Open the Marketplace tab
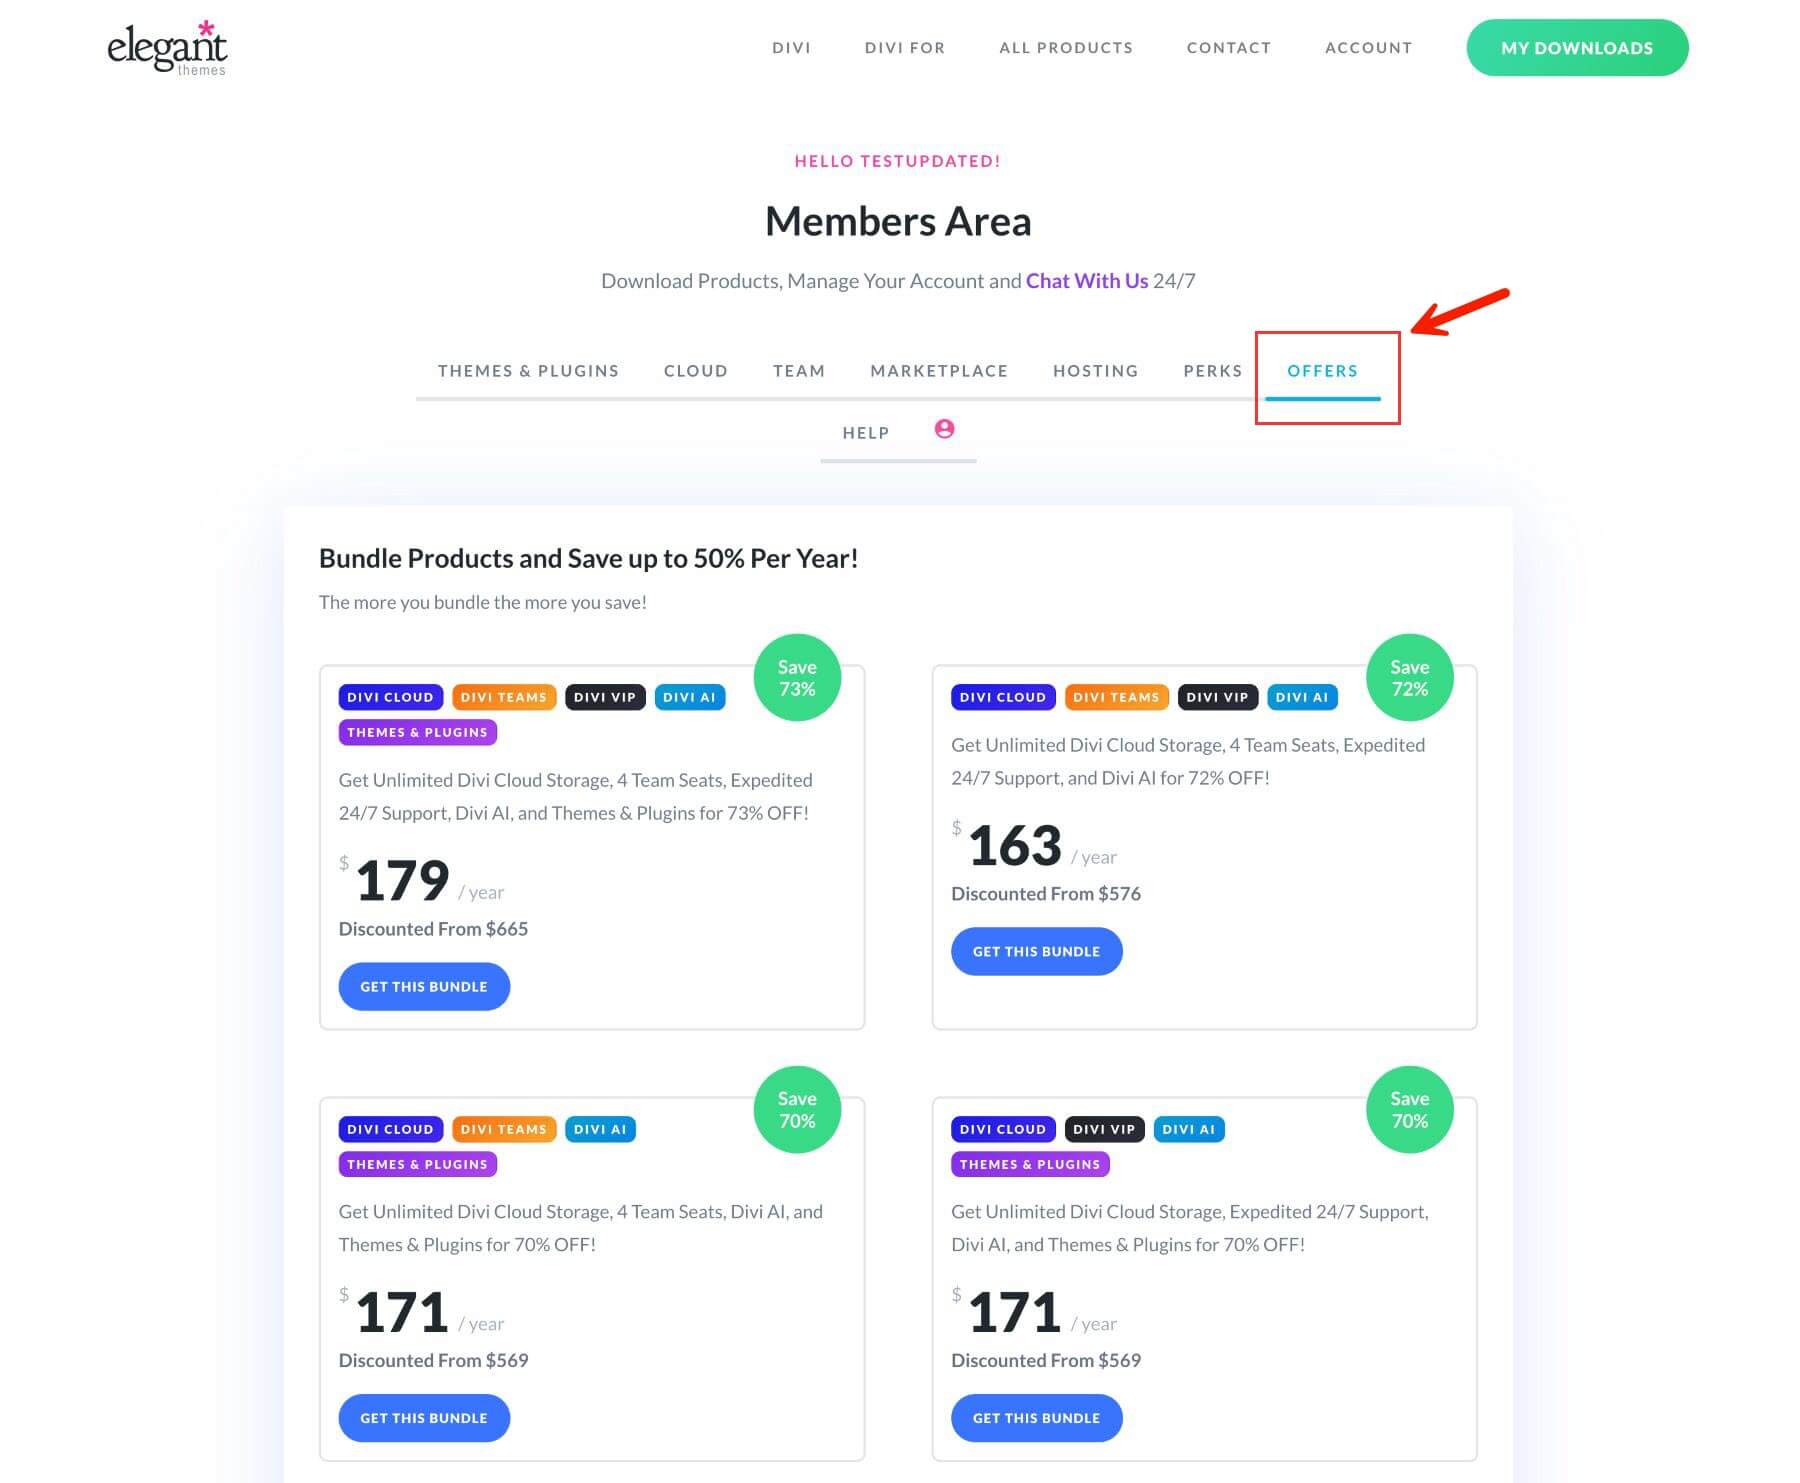 [939, 371]
